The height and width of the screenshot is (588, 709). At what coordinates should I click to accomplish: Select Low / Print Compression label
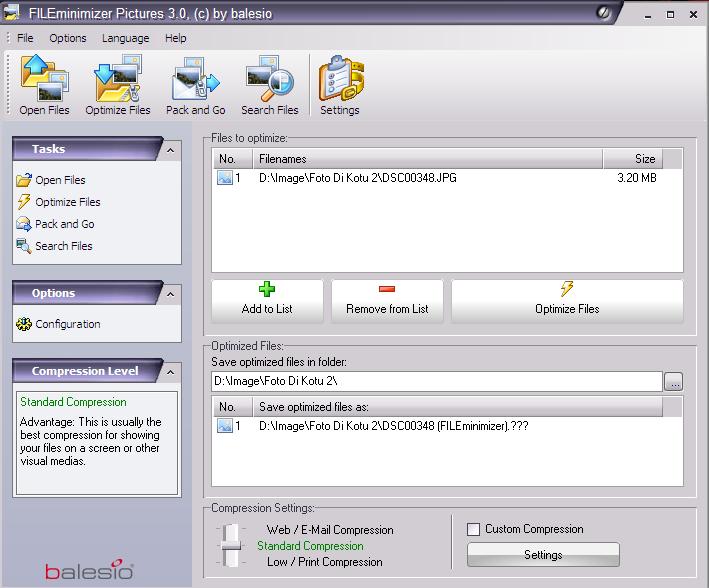pos(325,562)
